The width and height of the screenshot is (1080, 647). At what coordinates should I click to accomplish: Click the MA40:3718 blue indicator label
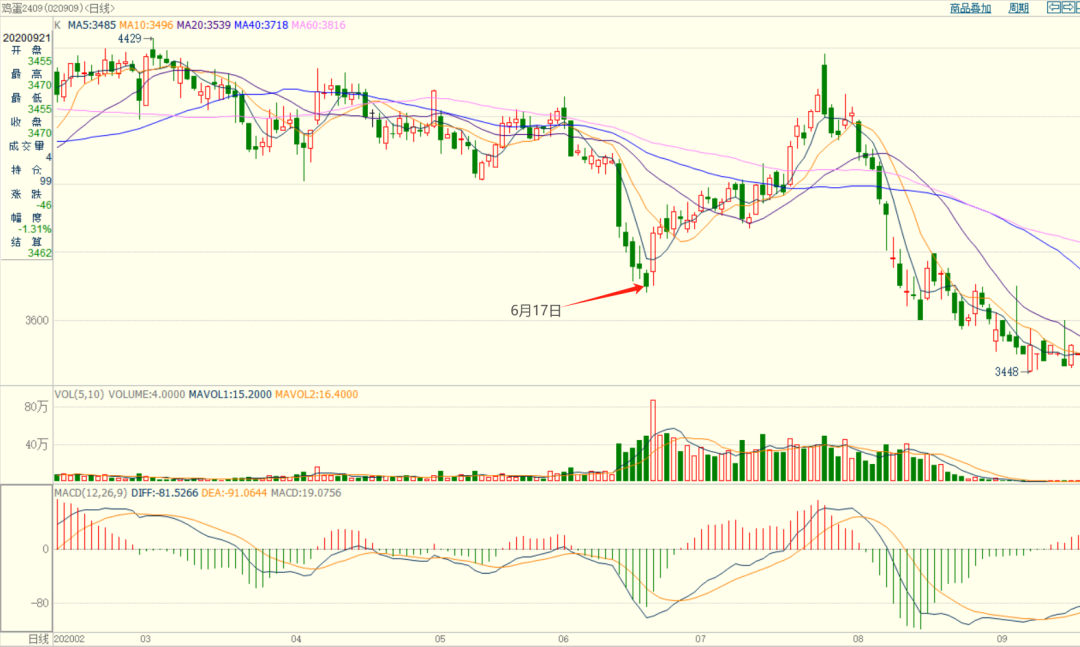[261, 25]
